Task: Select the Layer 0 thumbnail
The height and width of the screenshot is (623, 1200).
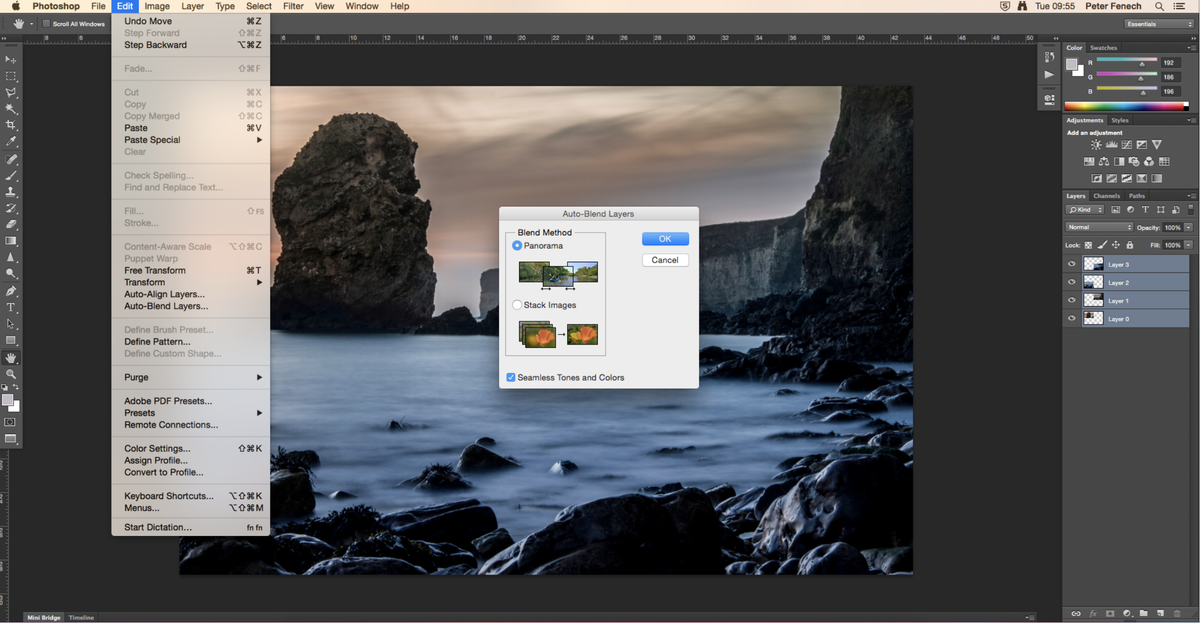Action: click(1093, 318)
